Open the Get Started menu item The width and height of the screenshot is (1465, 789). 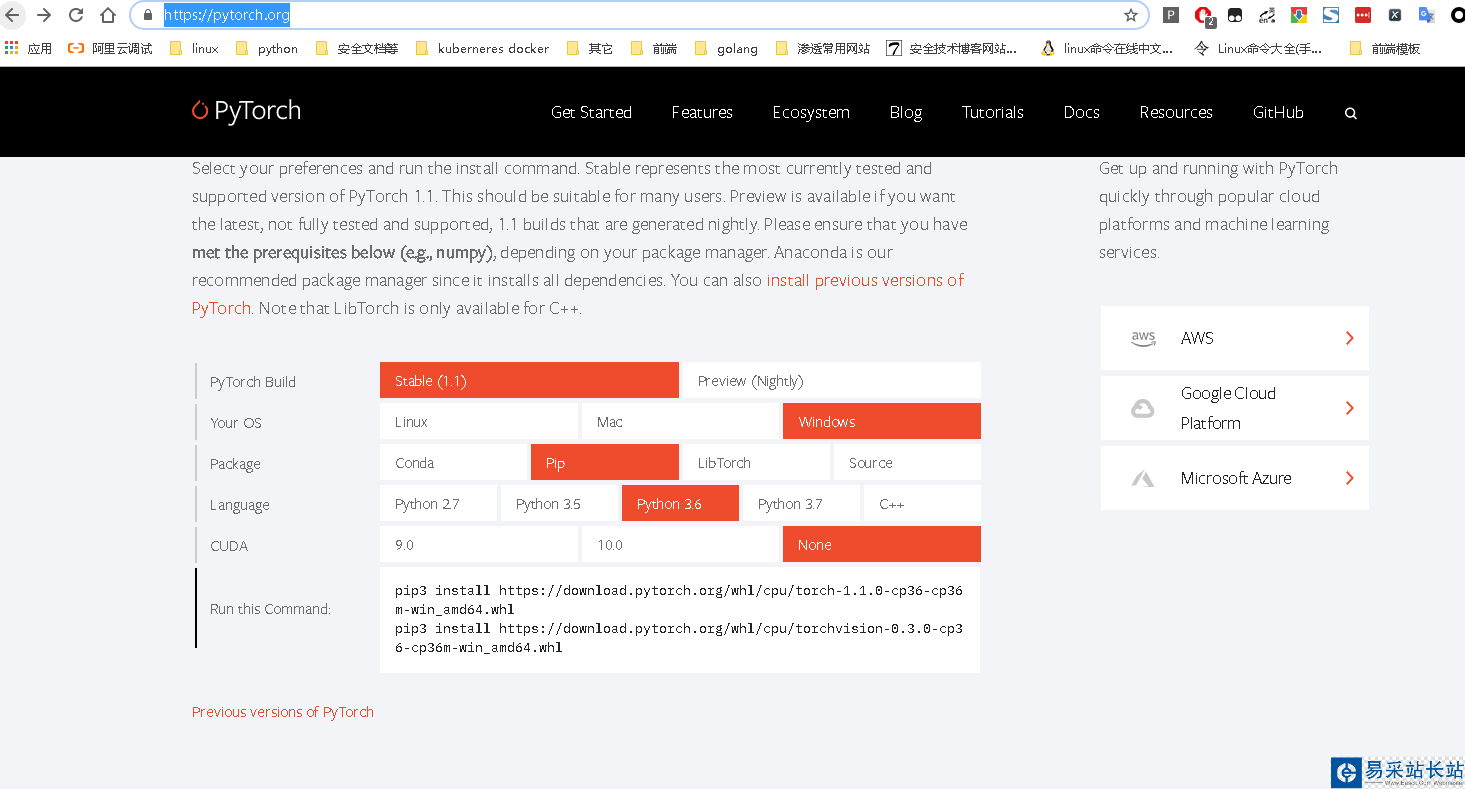click(x=591, y=112)
